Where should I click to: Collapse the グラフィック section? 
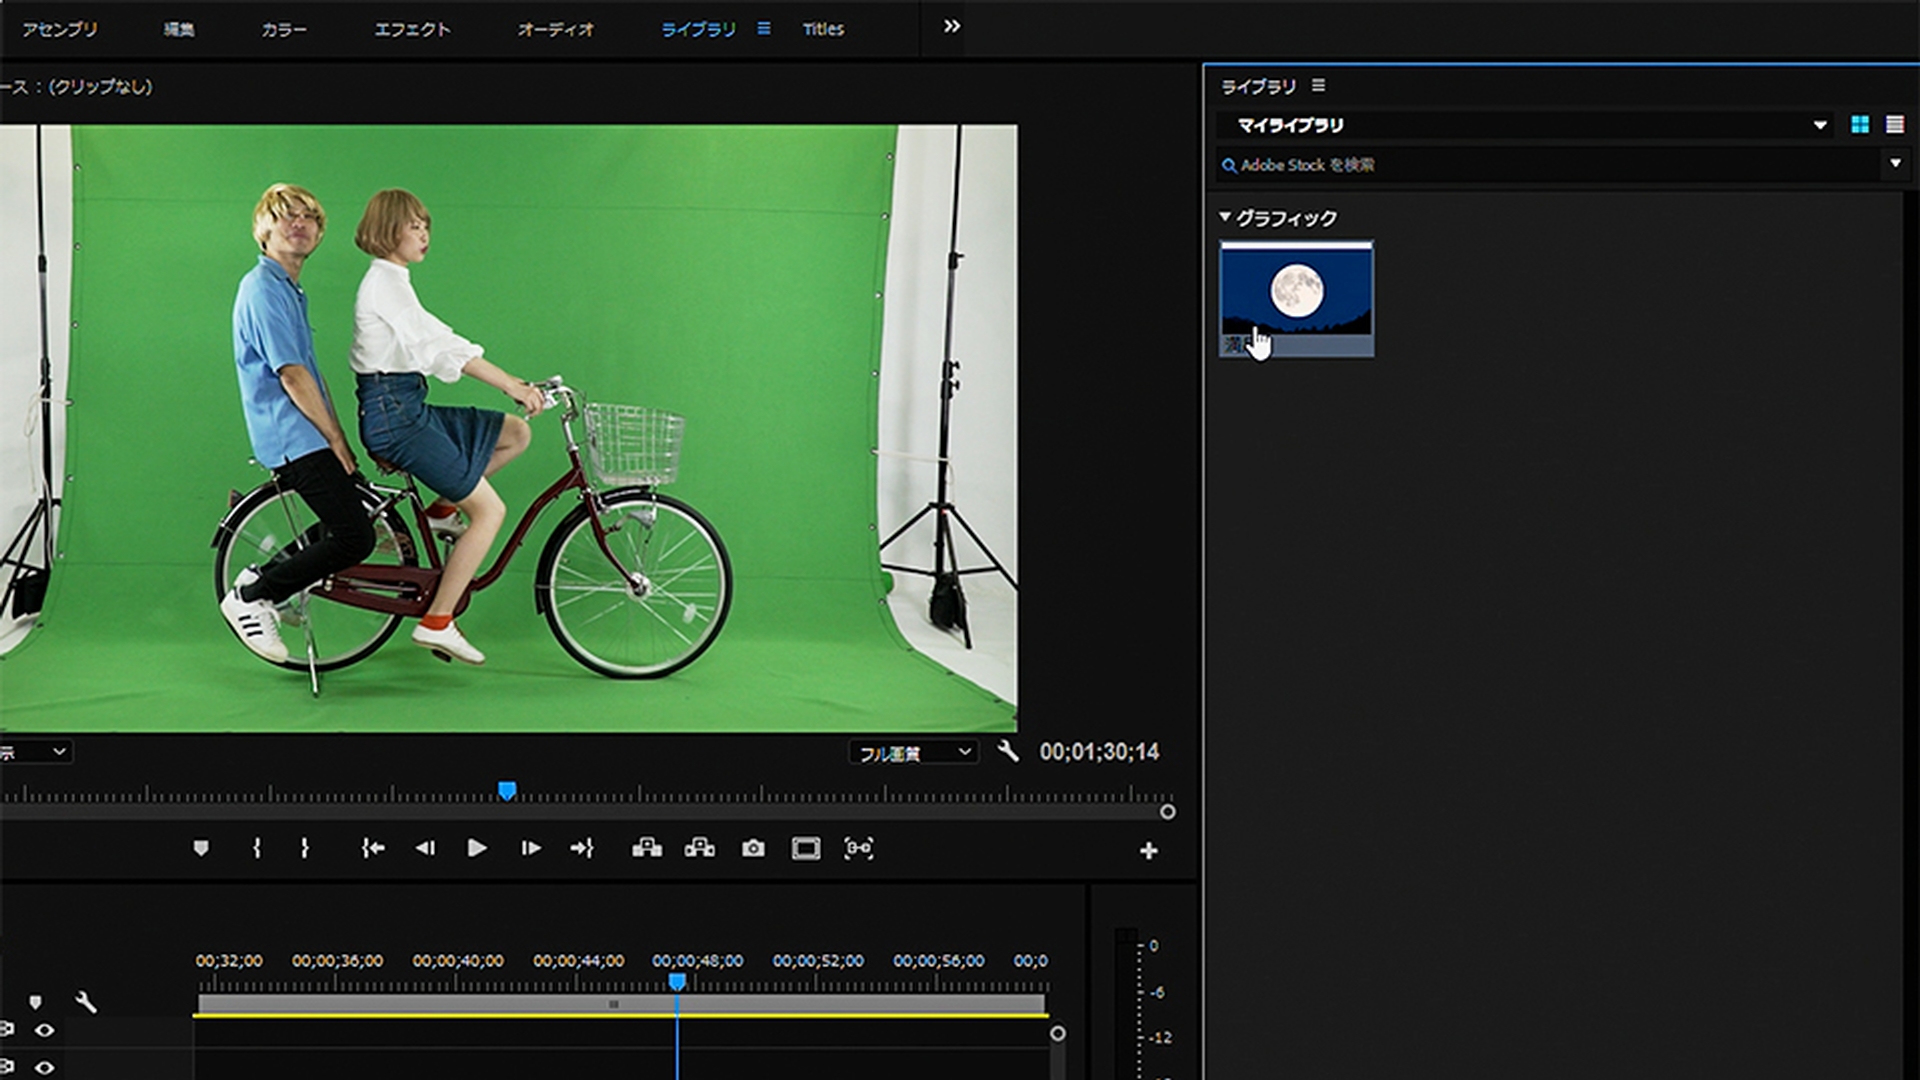(1225, 217)
